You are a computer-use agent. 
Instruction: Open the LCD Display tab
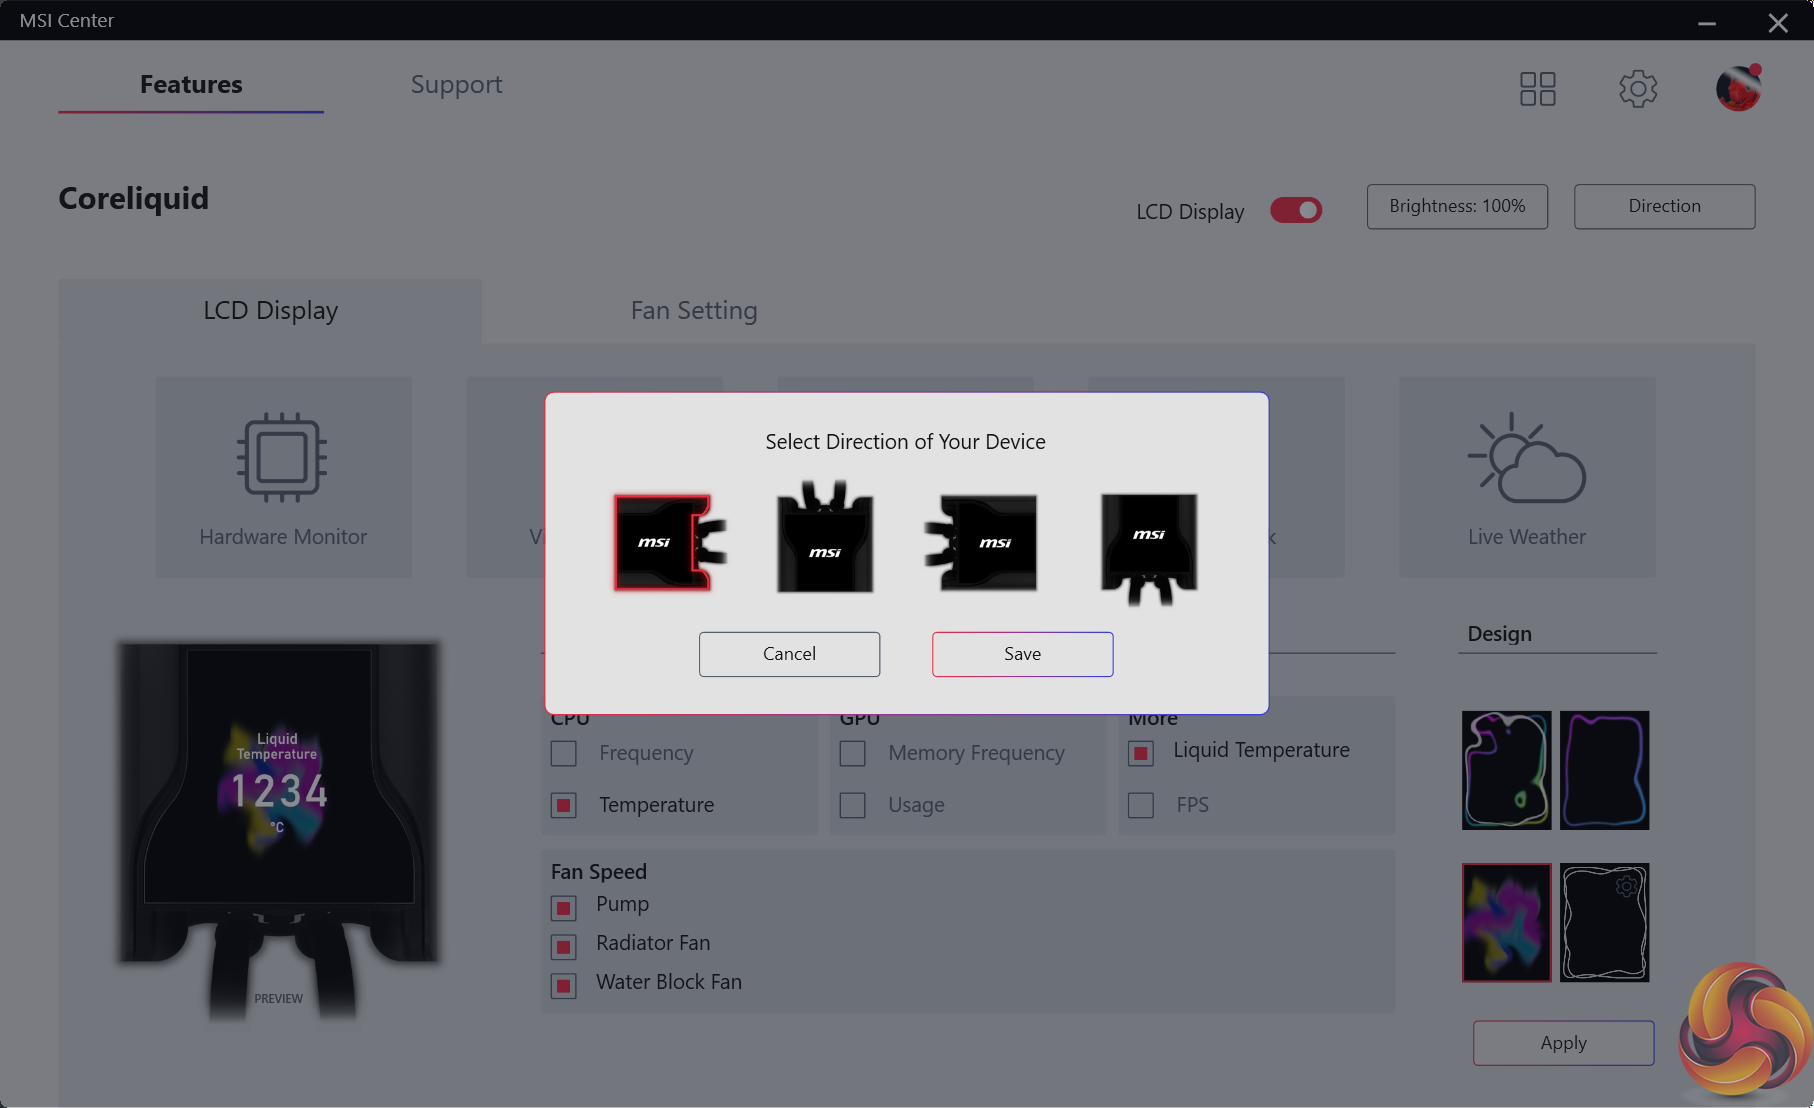(270, 311)
